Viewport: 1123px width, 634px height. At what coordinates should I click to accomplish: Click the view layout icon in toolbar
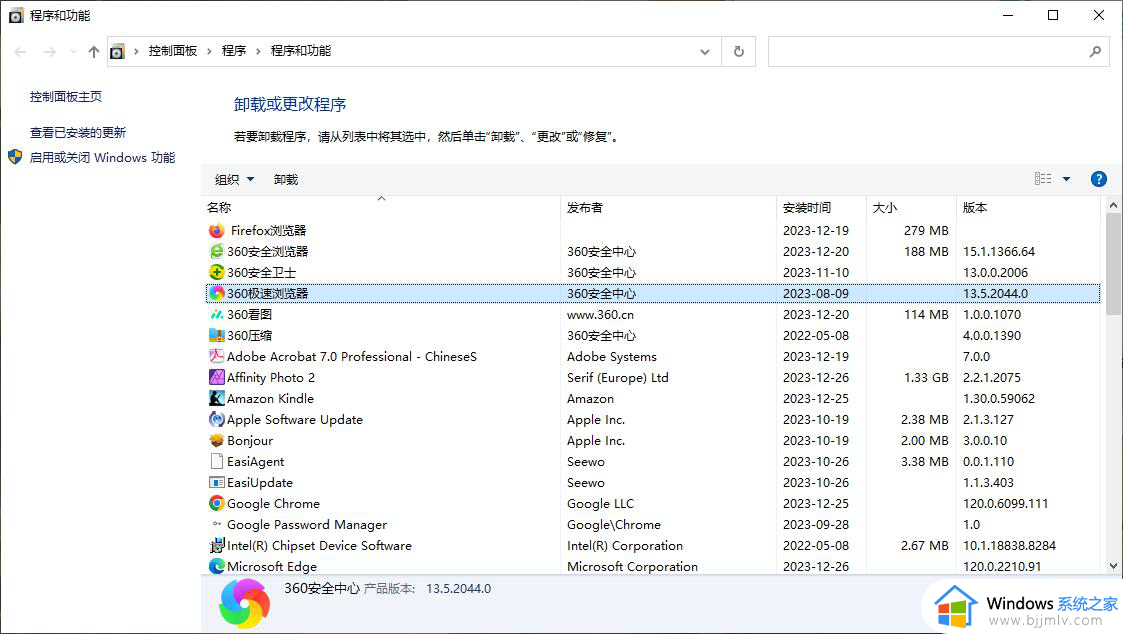point(1043,179)
